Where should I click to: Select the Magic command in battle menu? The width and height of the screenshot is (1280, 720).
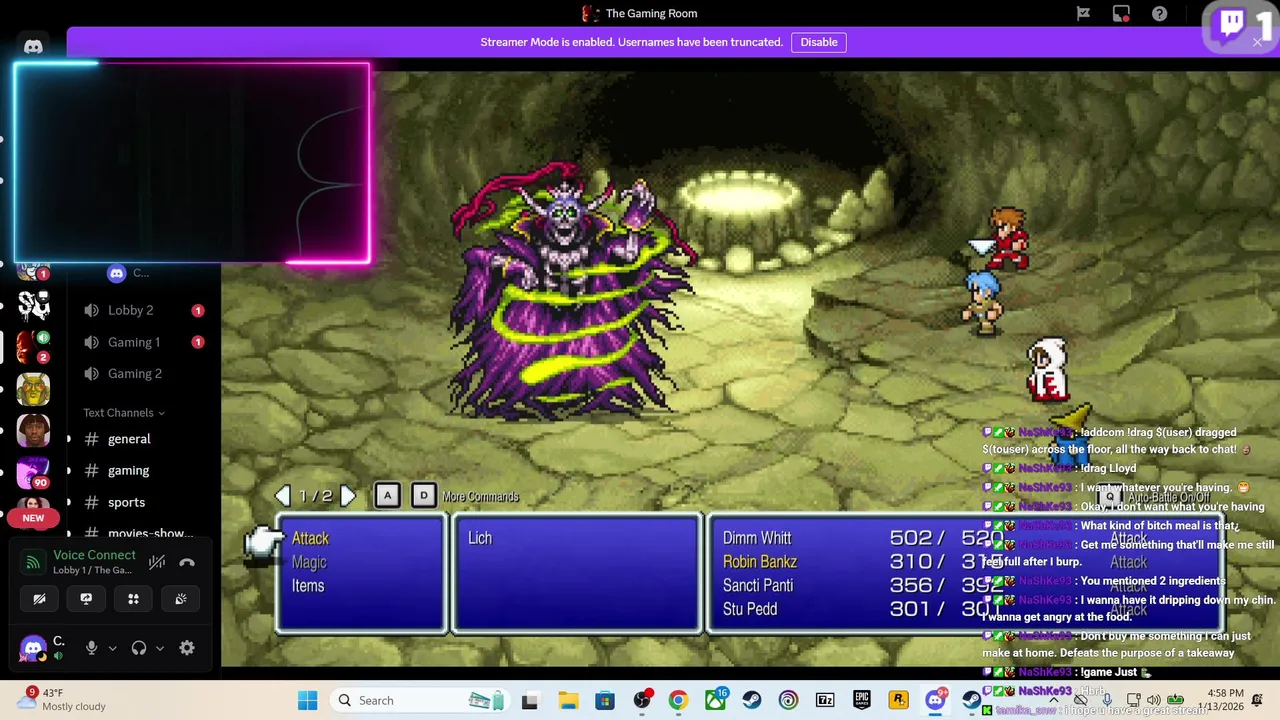pos(309,562)
